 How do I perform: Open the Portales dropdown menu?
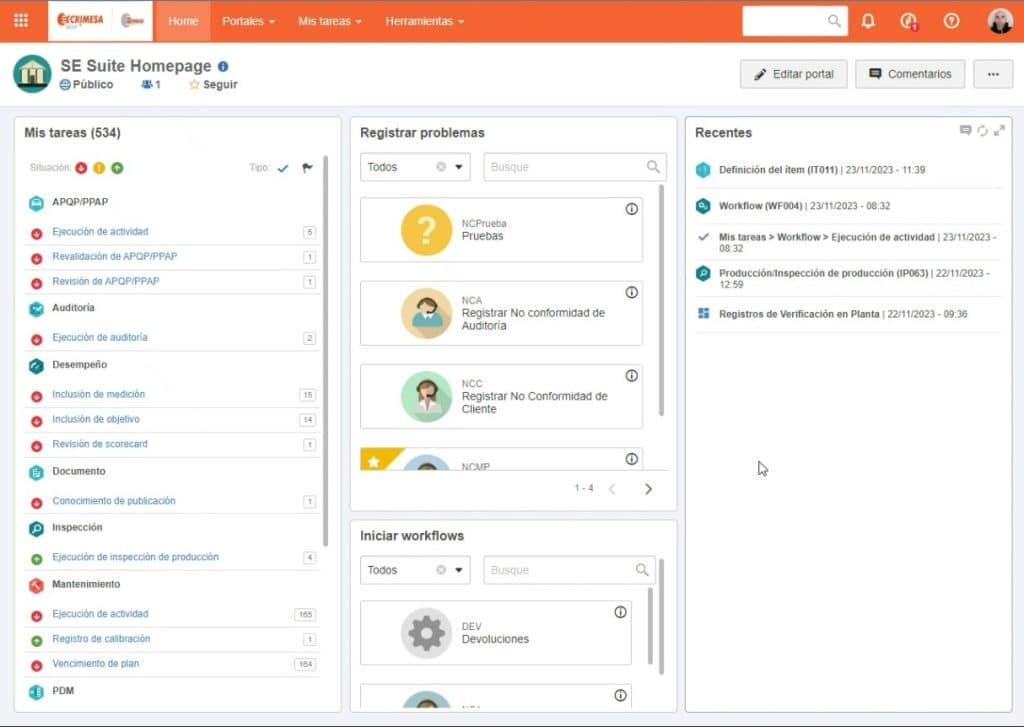[248, 21]
